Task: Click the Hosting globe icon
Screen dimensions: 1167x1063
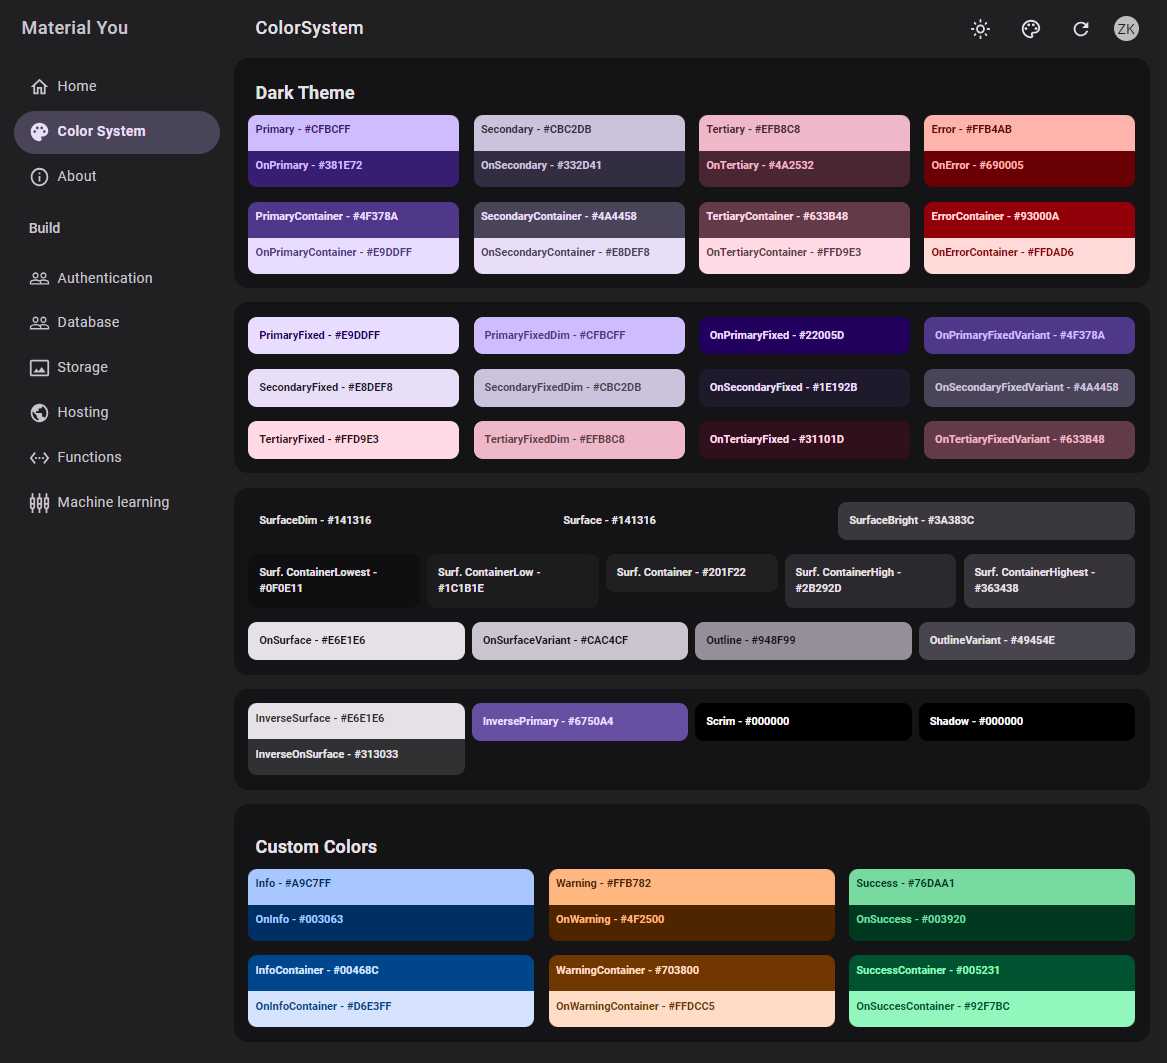Action: point(39,413)
